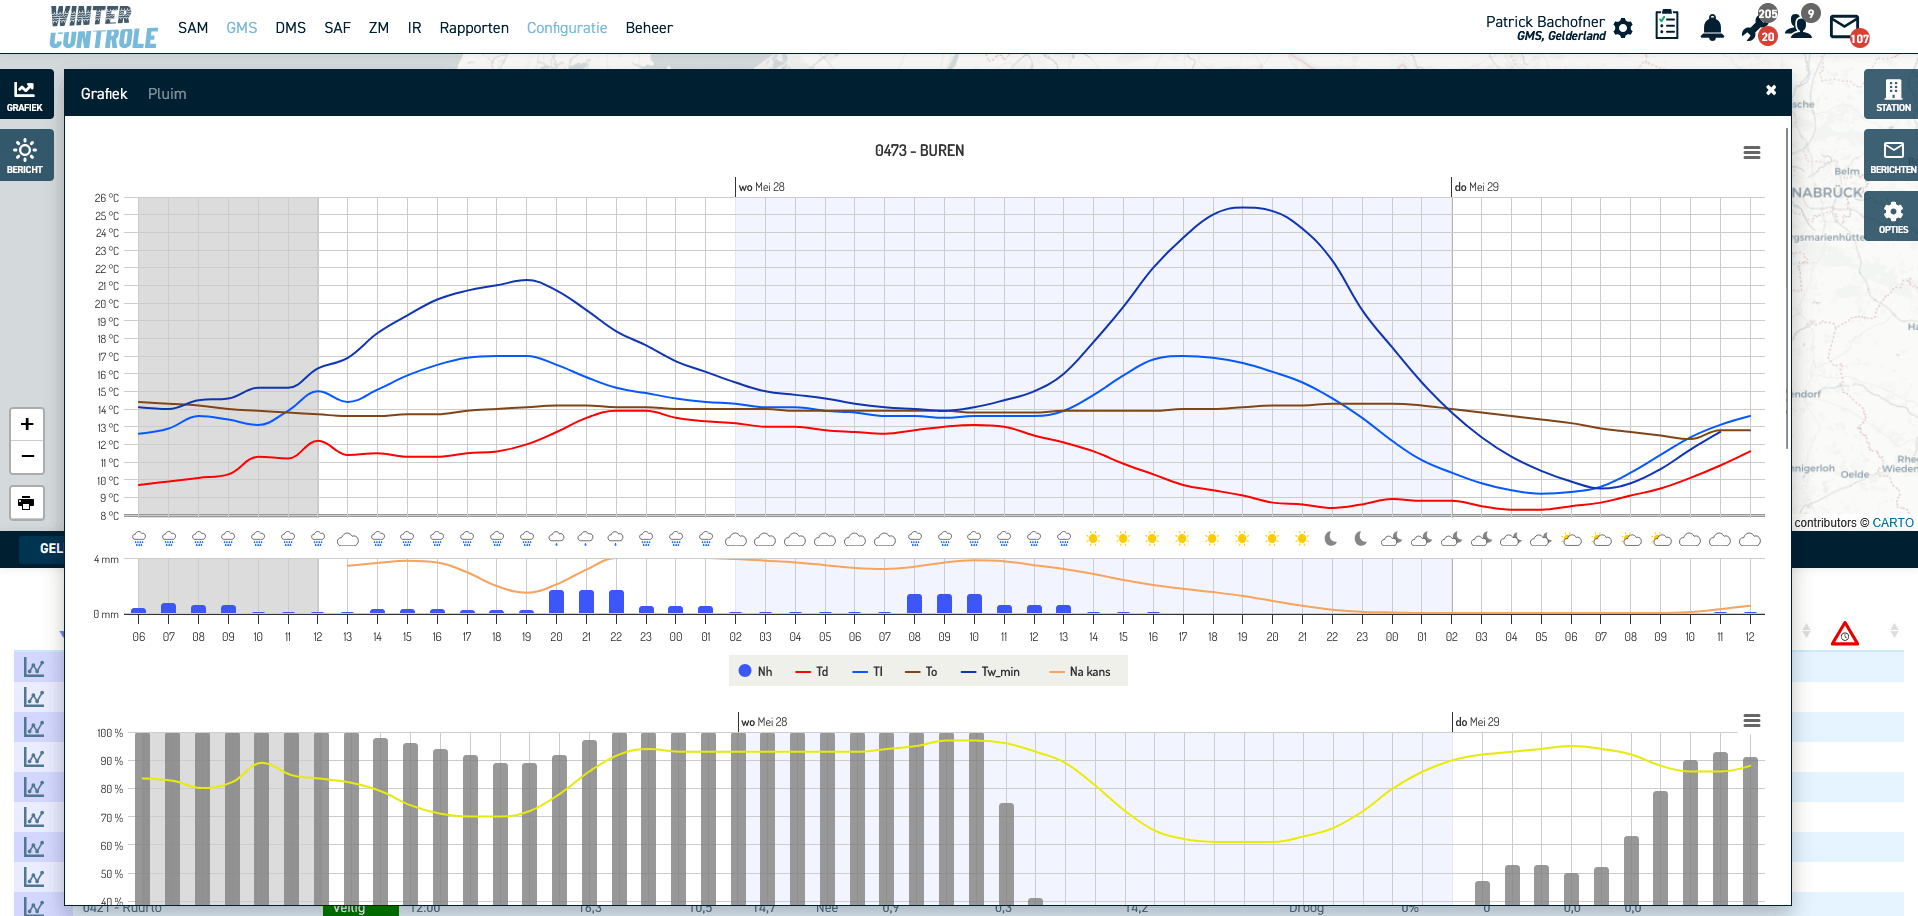Click the do Mei 29 marker on the humidity chart
The width and height of the screenshot is (1918, 916).
point(1477,722)
